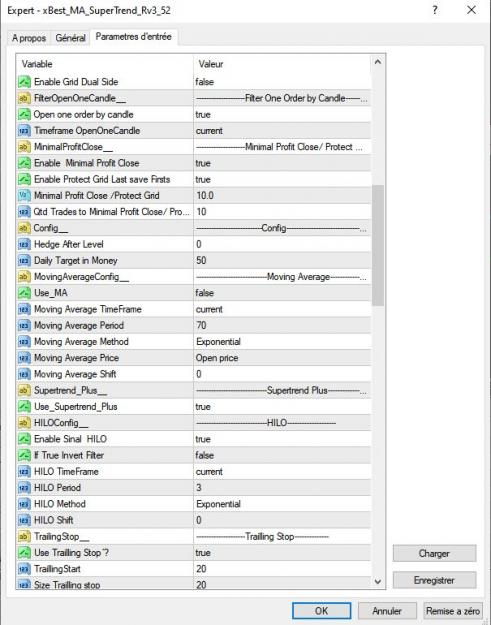Click the icon beside Use Trailling Stop?

pyautogui.click(x=24, y=553)
